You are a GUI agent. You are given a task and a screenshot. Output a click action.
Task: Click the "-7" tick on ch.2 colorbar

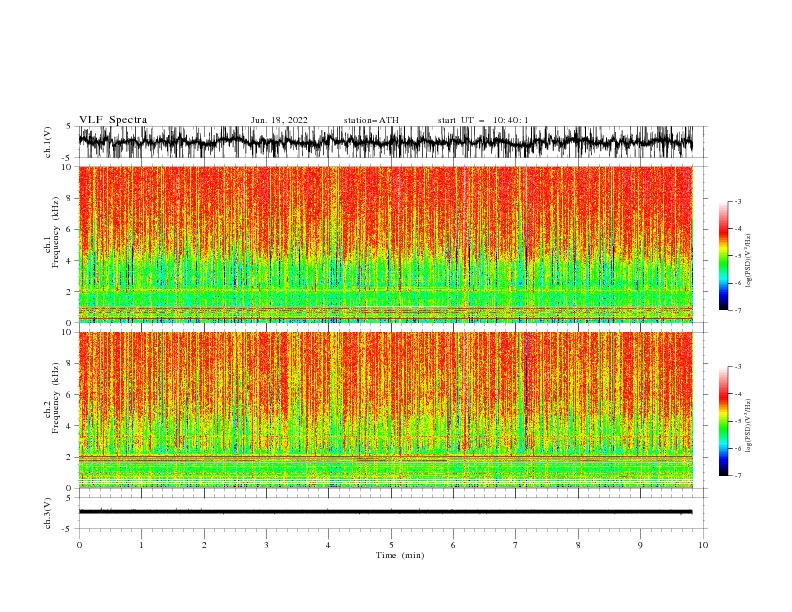[737, 476]
